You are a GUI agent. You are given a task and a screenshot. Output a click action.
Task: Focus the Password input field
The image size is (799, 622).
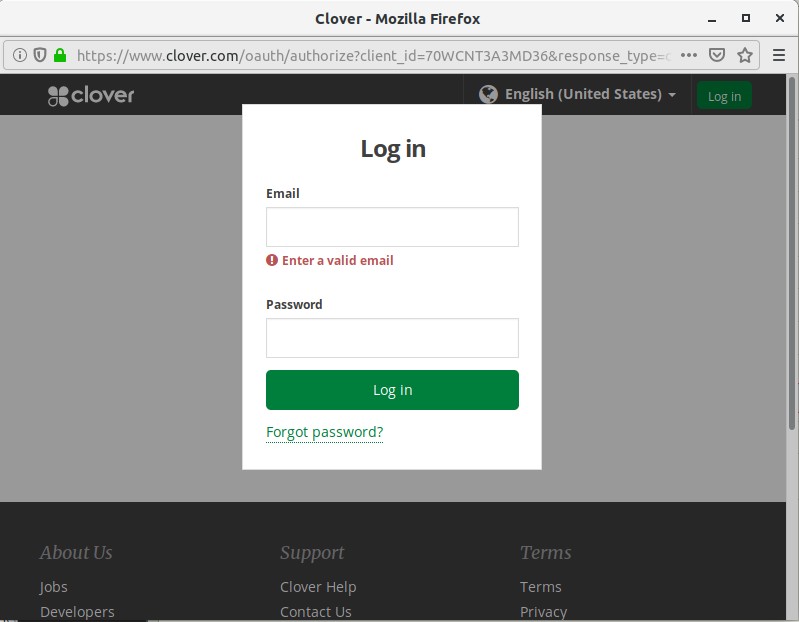(392, 338)
